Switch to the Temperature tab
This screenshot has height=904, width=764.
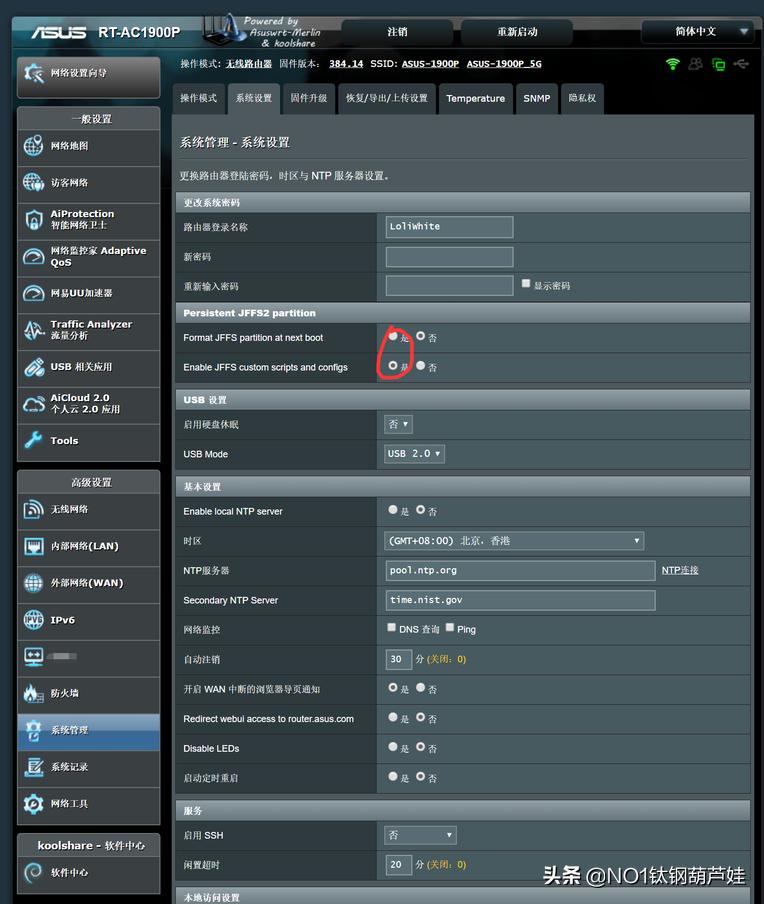[476, 99]
